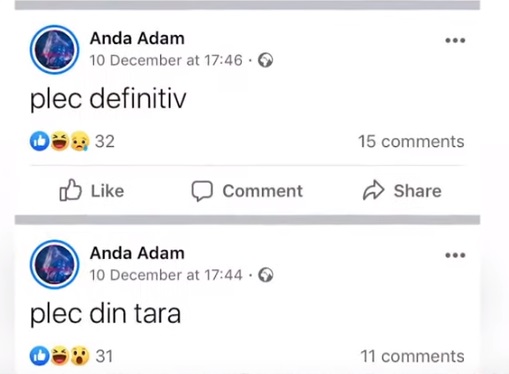
Task: Click the public globe icon beside 17:46
Action: coord(266,60)
